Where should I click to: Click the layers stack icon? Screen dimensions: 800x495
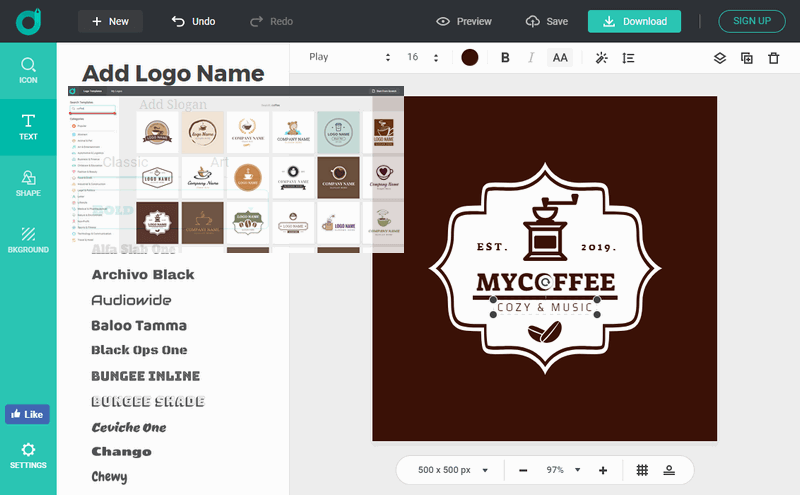(719, 58)
